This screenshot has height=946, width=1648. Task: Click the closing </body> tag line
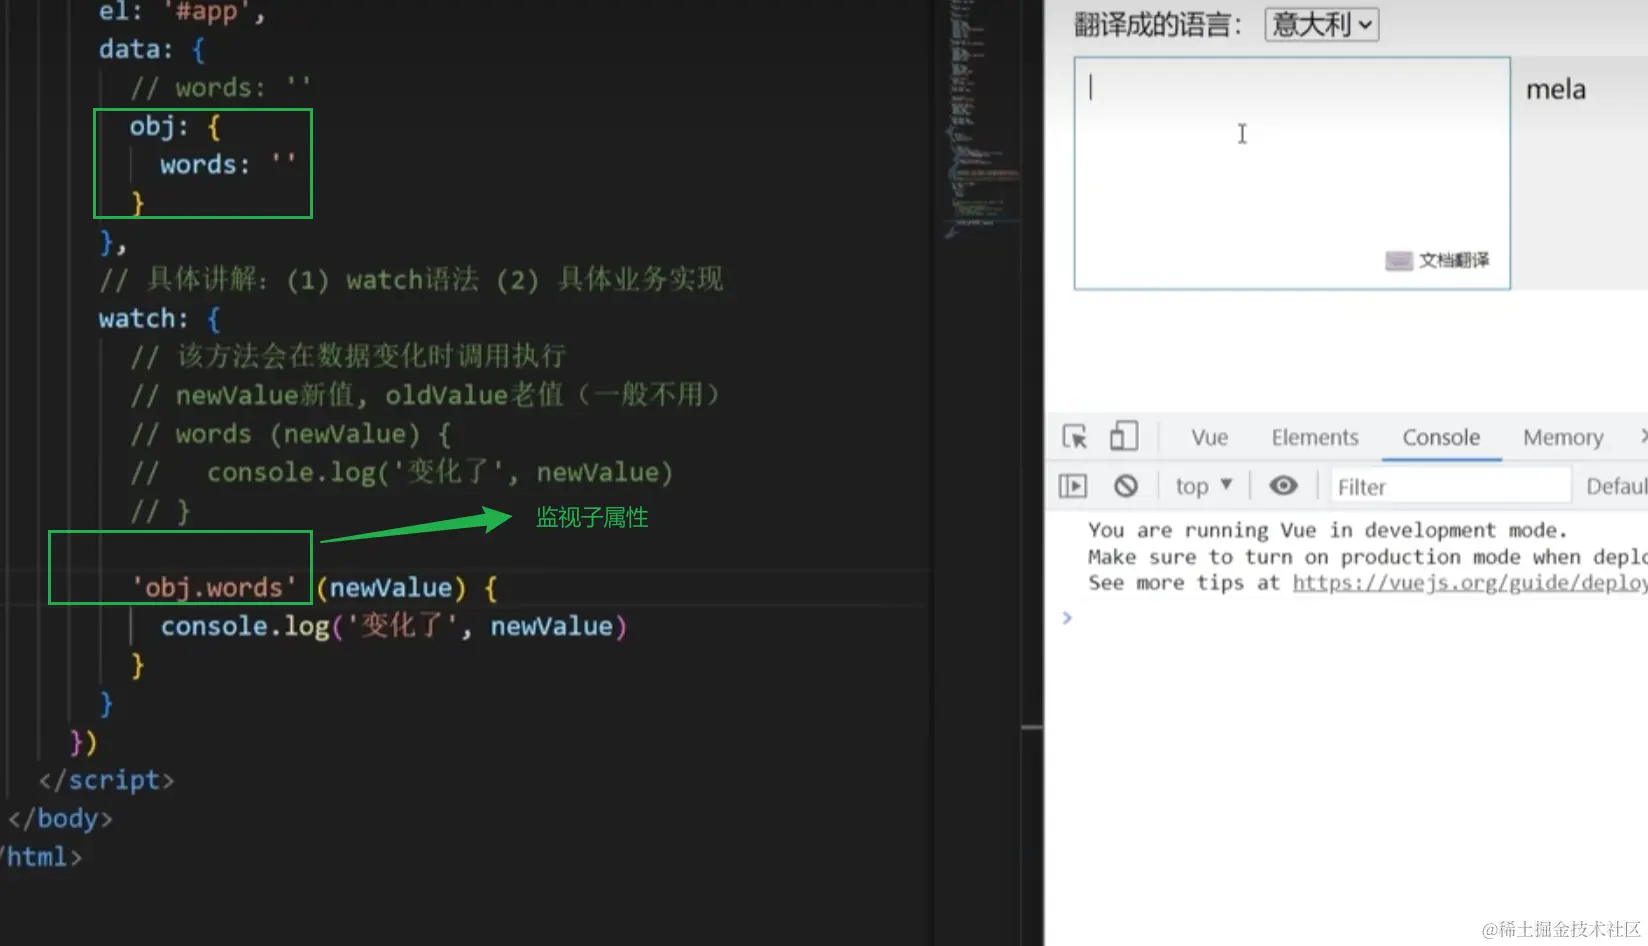coord(60,818)
